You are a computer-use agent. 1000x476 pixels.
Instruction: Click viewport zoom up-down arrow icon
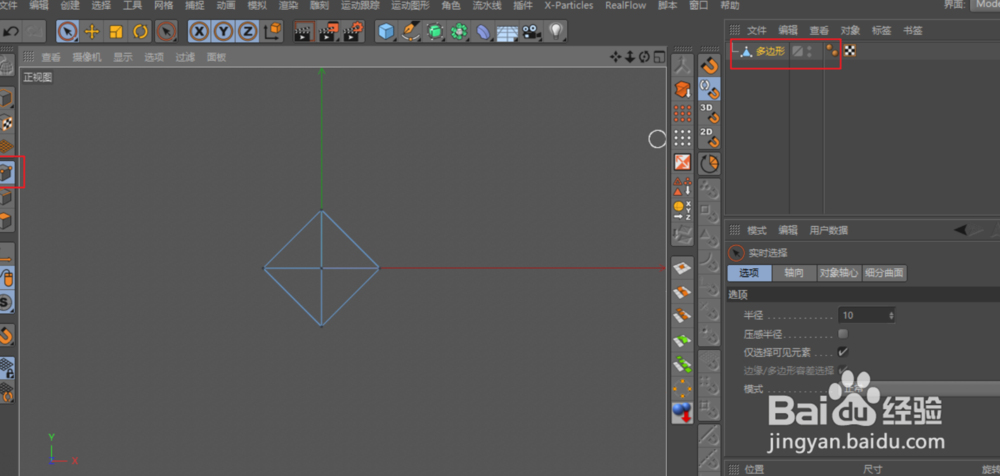(x=629, y=57)
